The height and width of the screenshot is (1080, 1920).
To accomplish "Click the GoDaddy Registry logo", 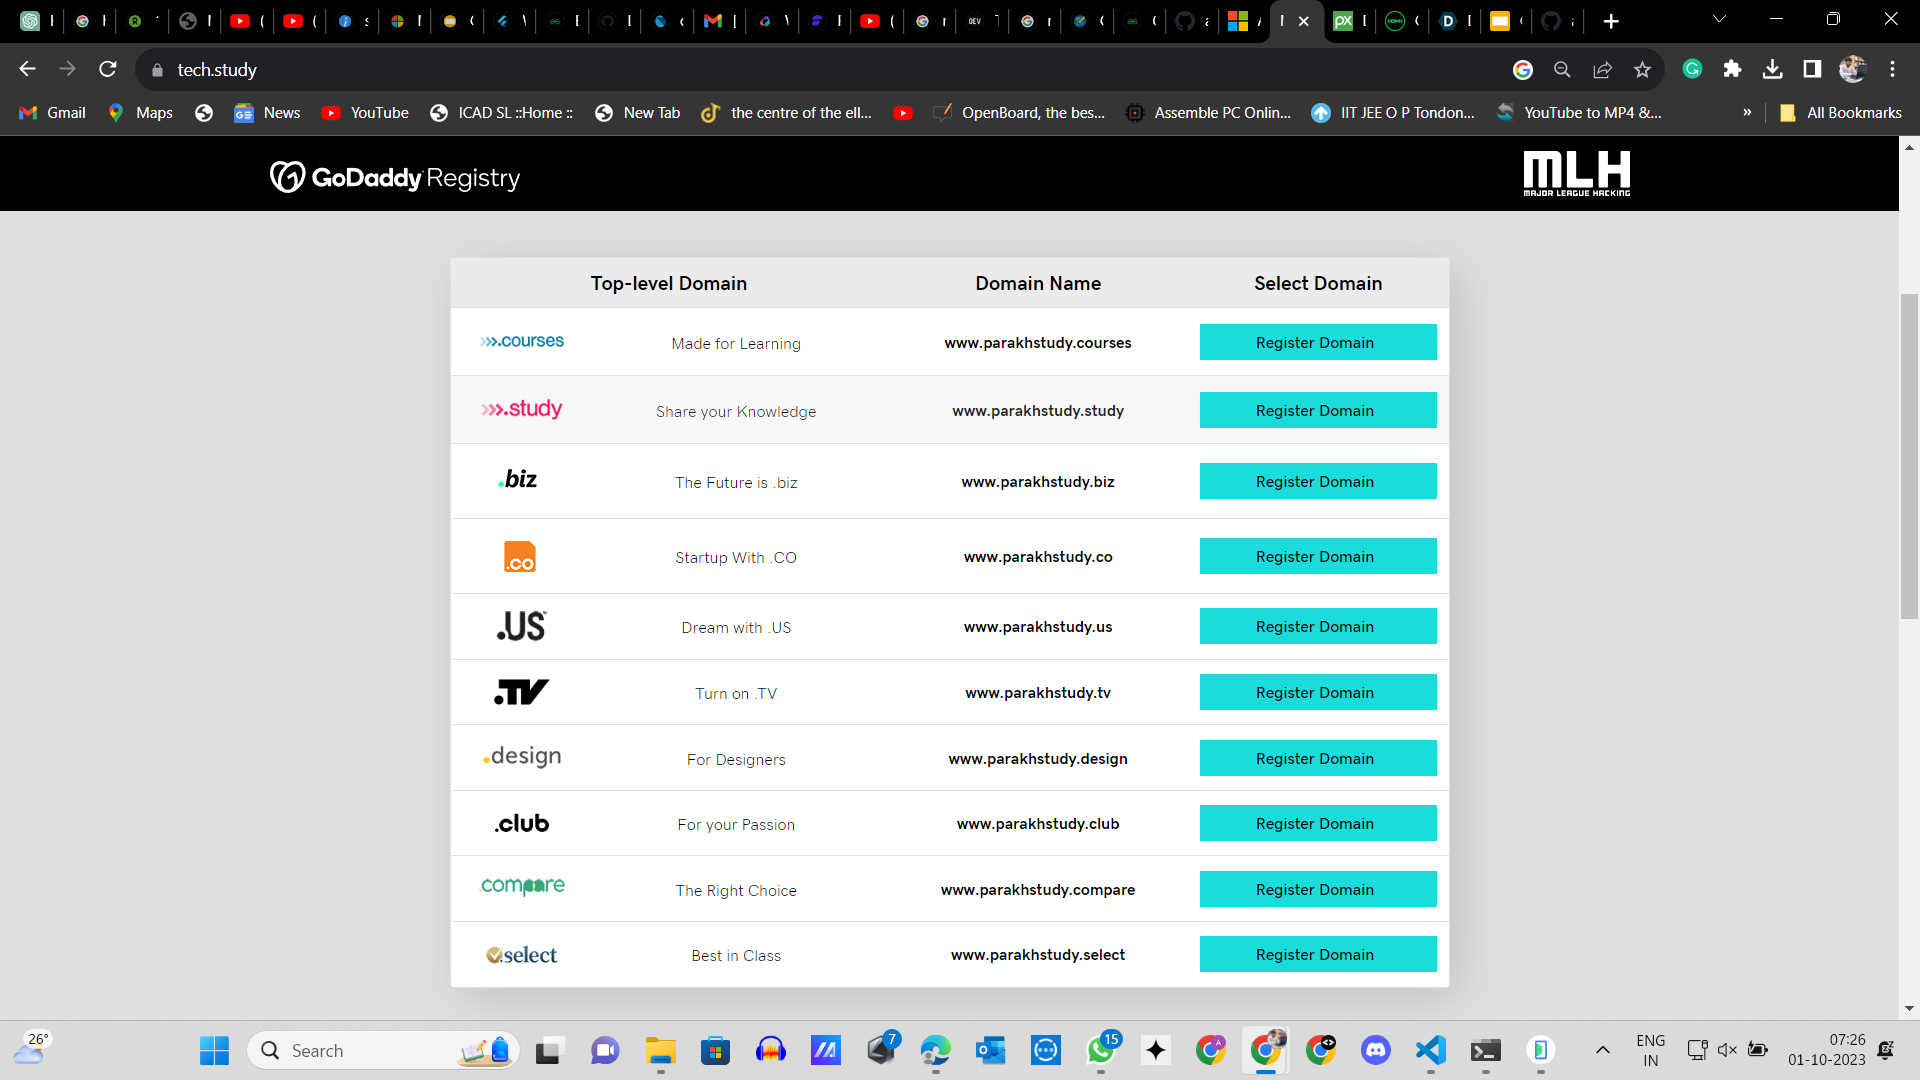I will click(395, 177).
